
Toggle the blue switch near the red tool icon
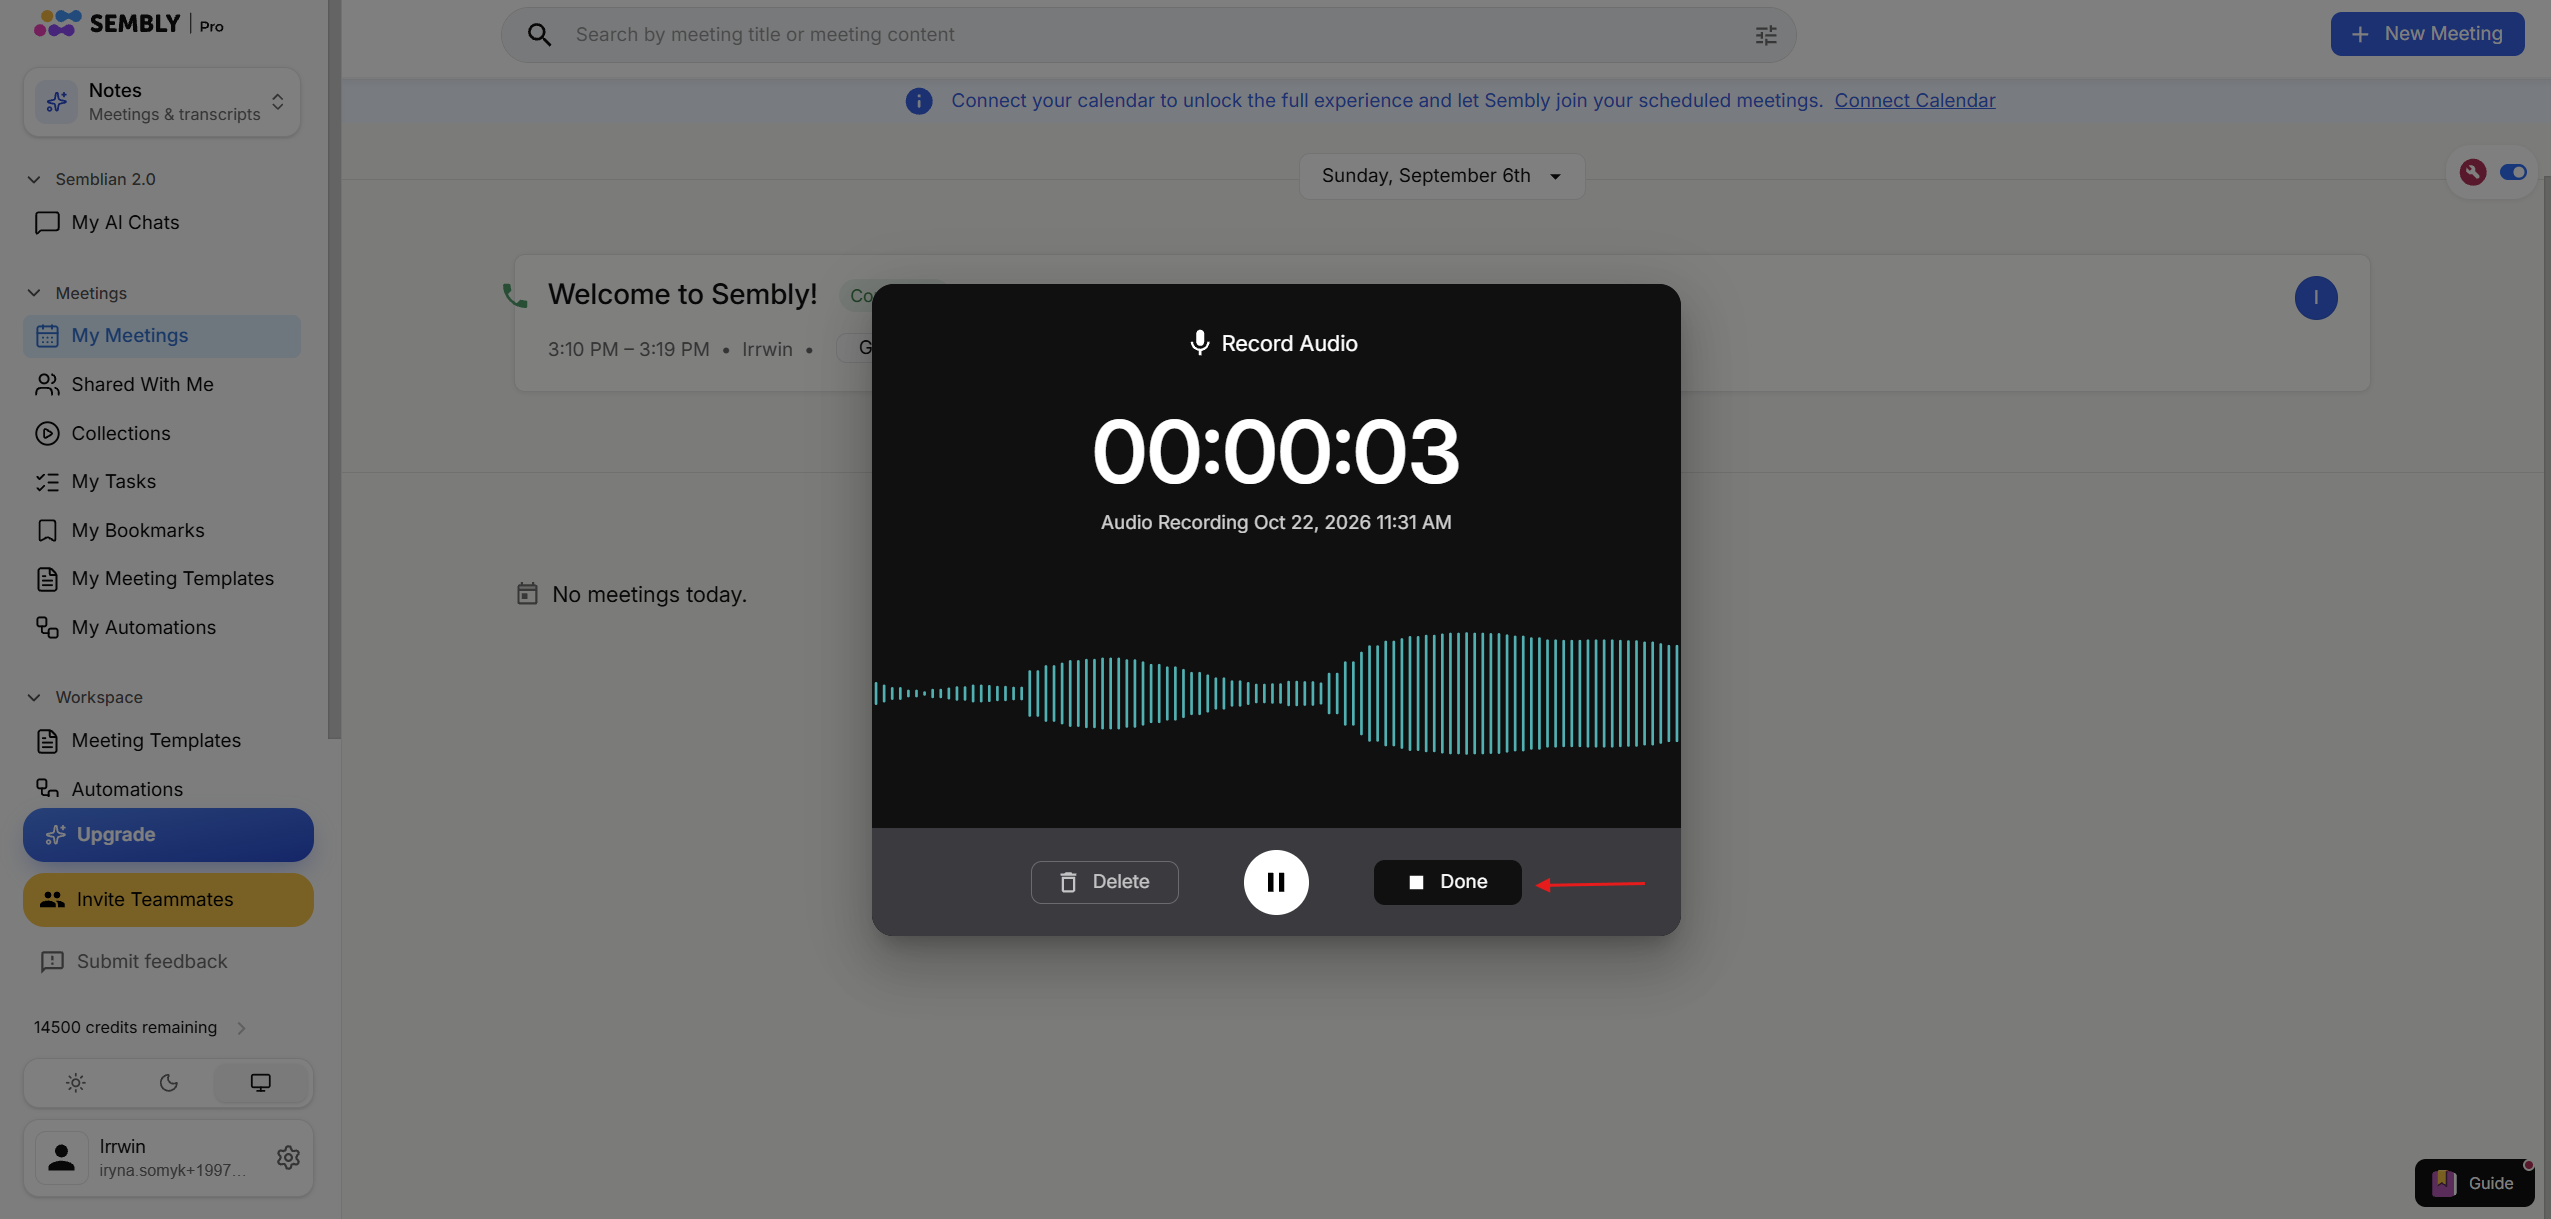[x=2513, y=172]
